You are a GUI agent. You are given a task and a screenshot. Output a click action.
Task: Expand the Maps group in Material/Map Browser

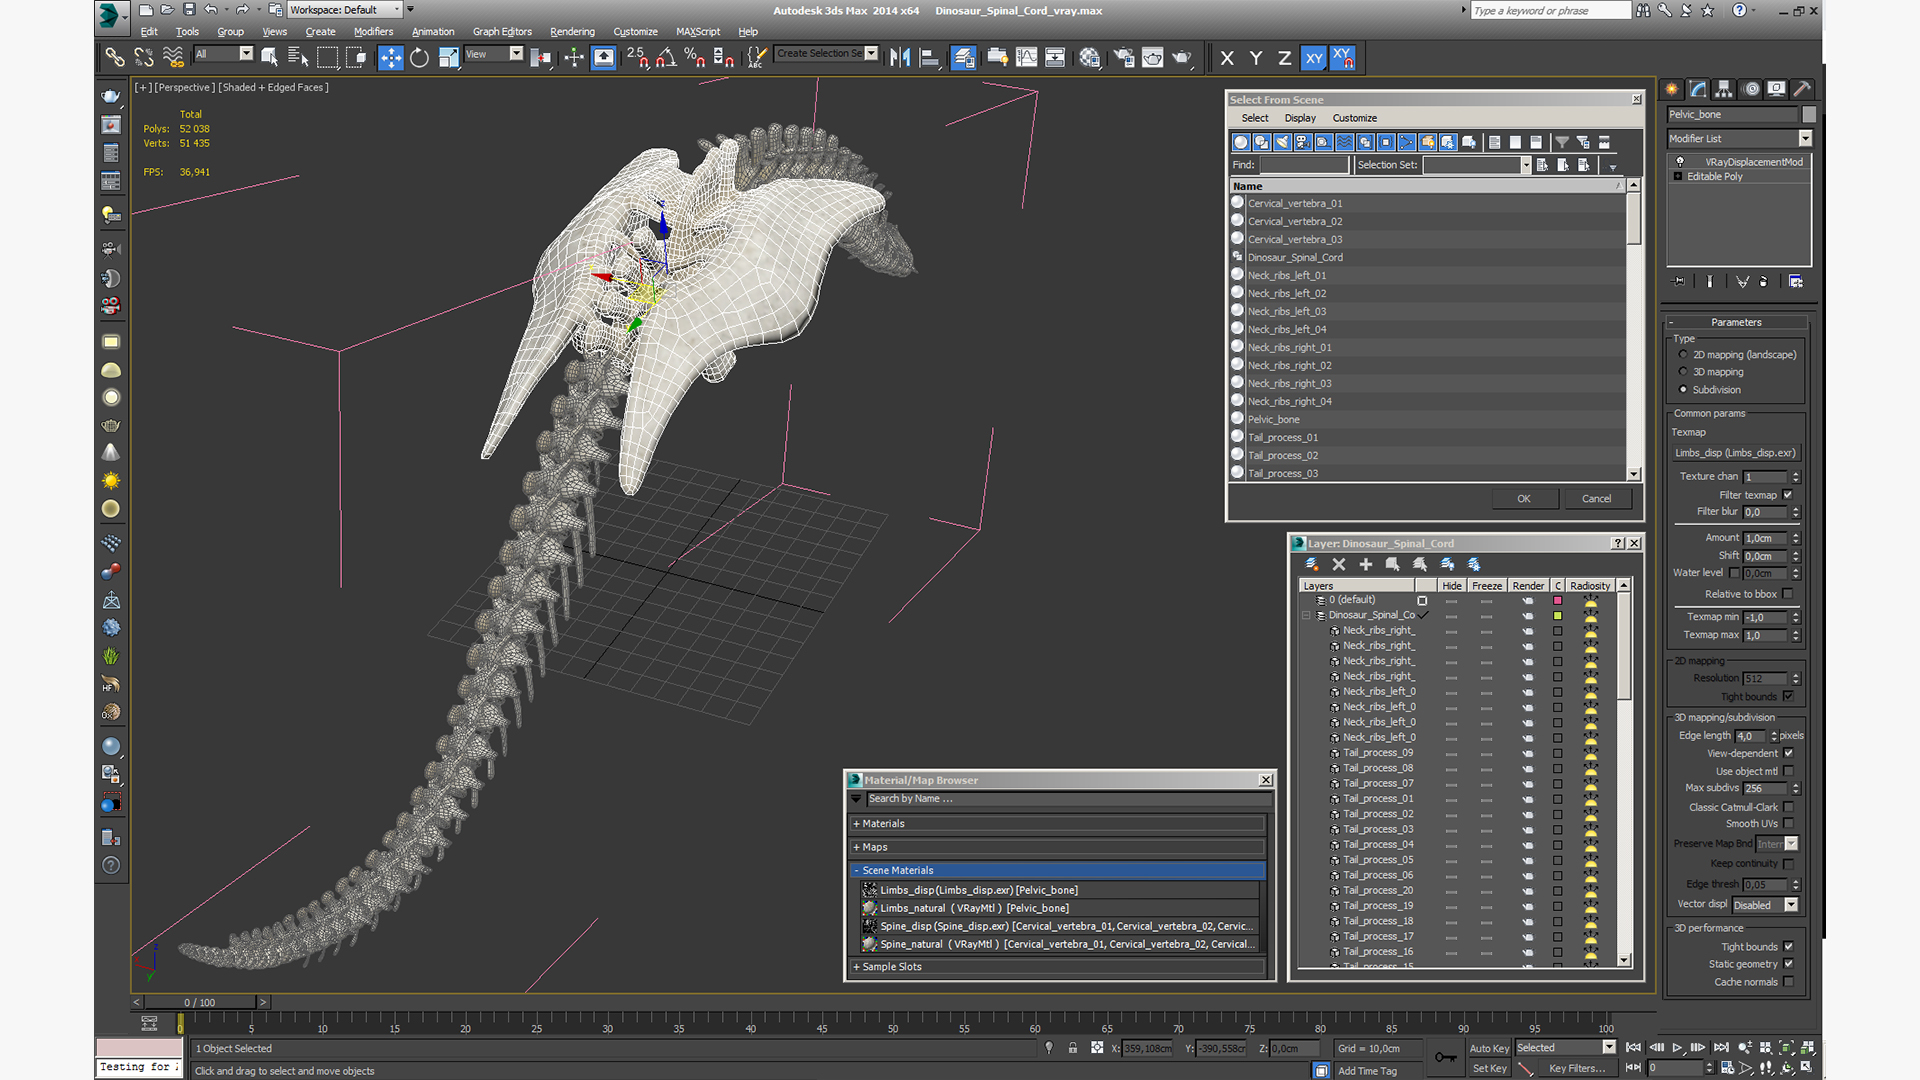[x=857, y=847]
